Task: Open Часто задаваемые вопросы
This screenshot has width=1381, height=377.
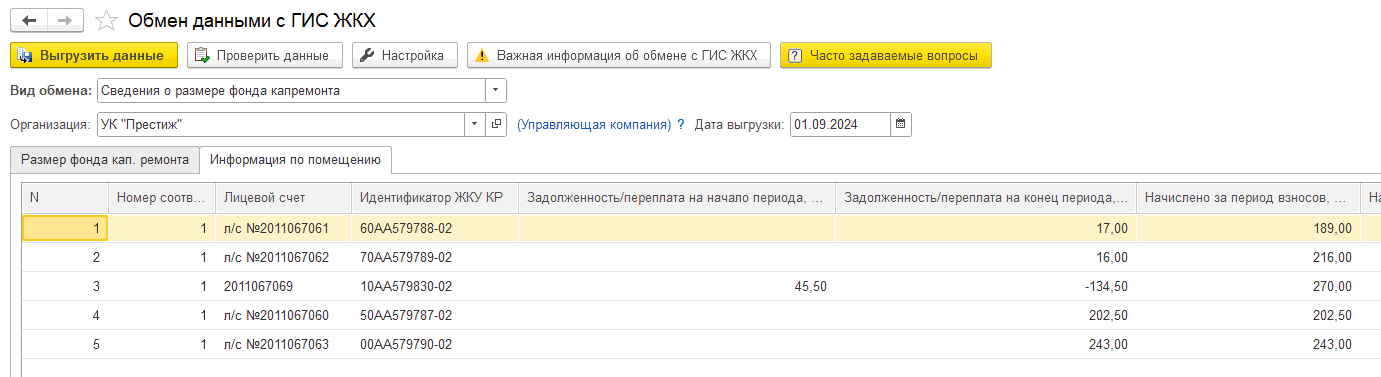Action: pyautogui.click(x=885, y=55)
